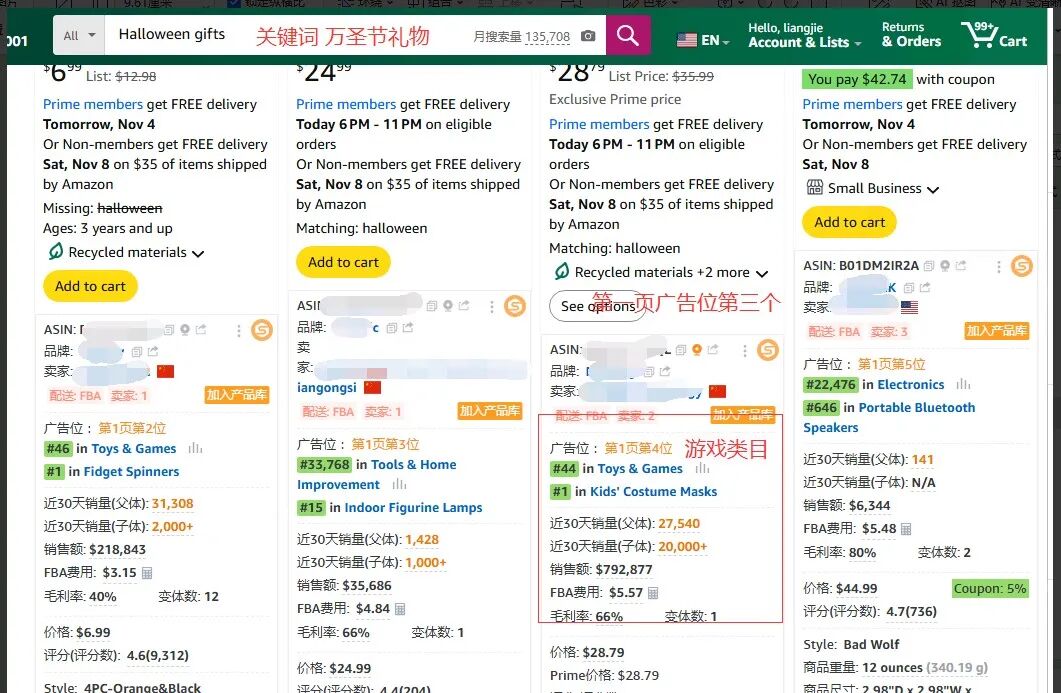Open three-dot menu in Fidget Spinners card
The image size is (1061, 693).
click(x=238, y=330)
